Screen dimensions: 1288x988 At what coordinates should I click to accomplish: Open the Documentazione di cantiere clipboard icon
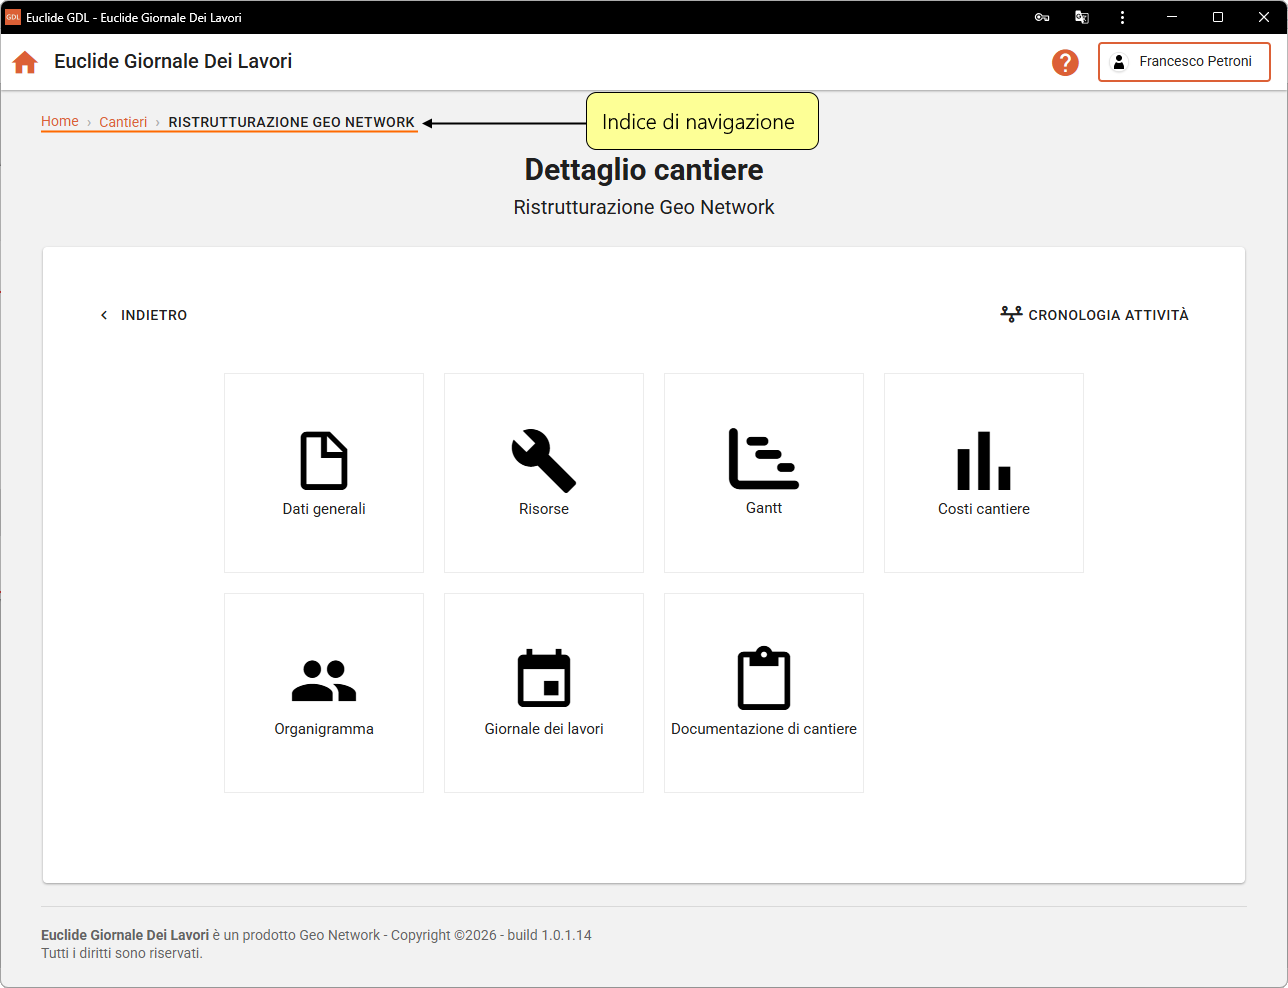pyautogui.click(x=764, y=680)
